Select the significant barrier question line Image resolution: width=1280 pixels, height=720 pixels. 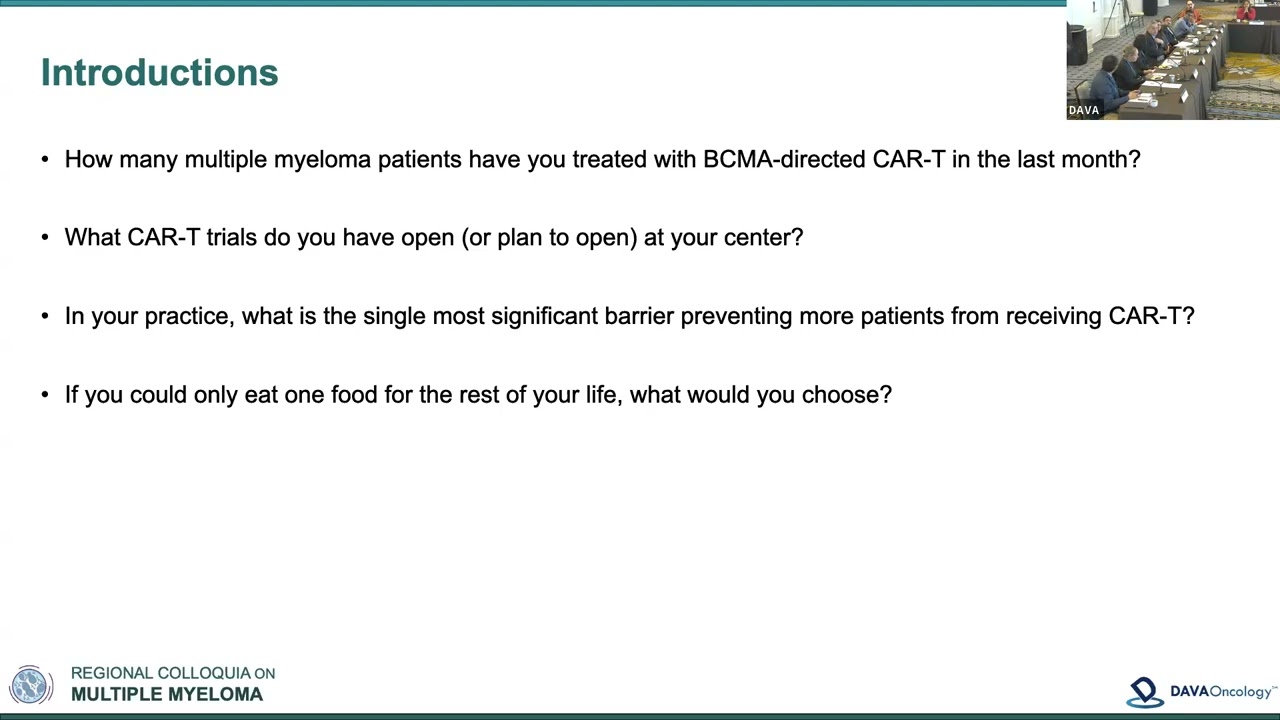click(630, 316)
